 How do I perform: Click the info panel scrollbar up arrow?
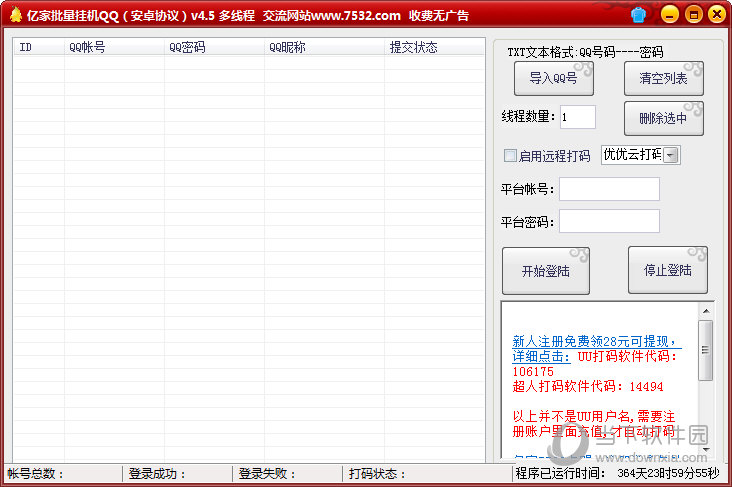coord(706,311)
